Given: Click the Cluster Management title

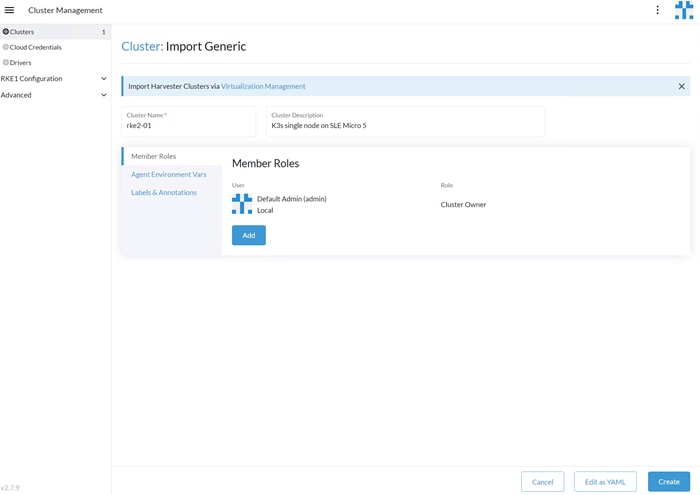Looking at the screenshot, I should (65, 10).
